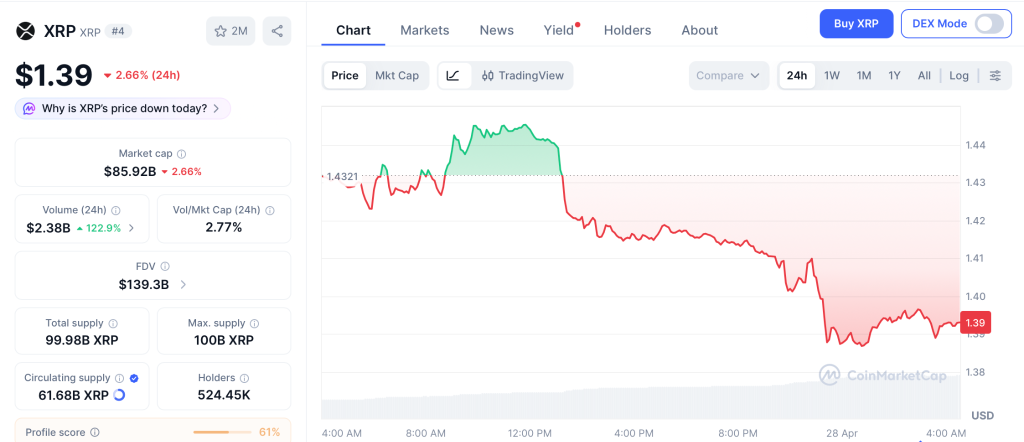Select the line chart icon
Viewport: 1024px width, 442px height.
click(453, 76)
